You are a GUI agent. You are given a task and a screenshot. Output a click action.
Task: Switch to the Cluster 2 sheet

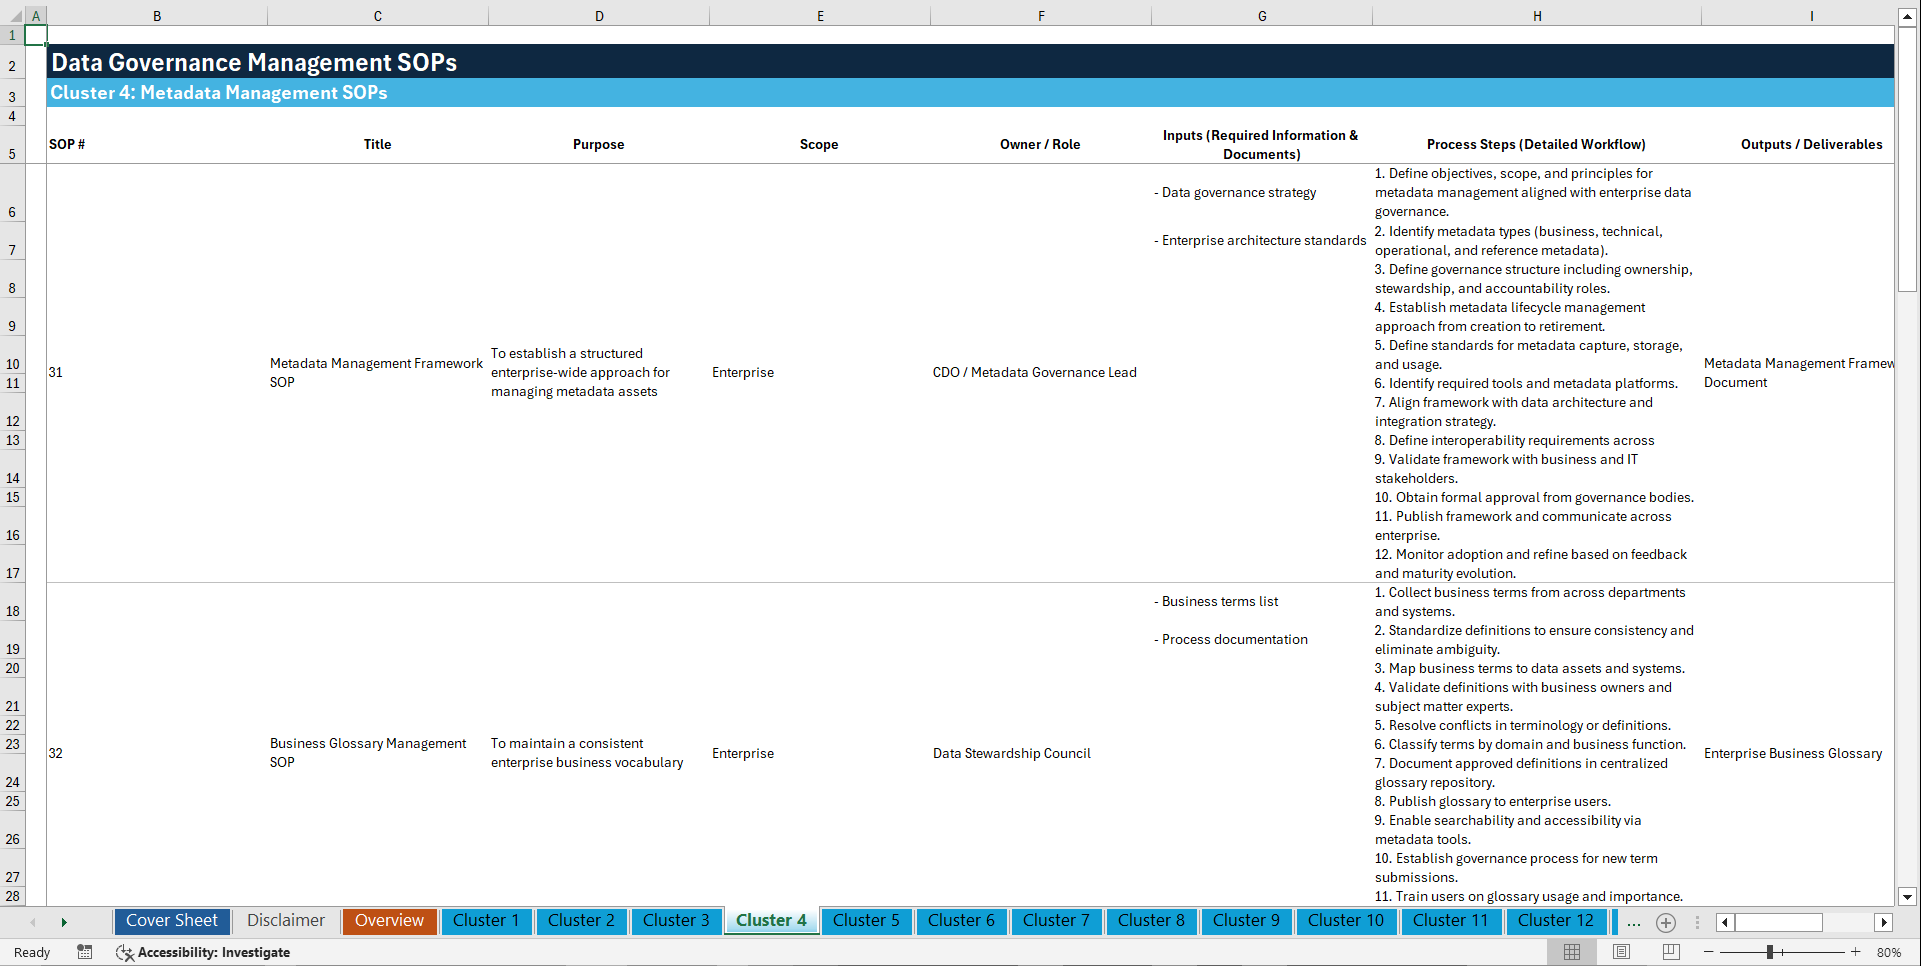(x=581, y=921)
